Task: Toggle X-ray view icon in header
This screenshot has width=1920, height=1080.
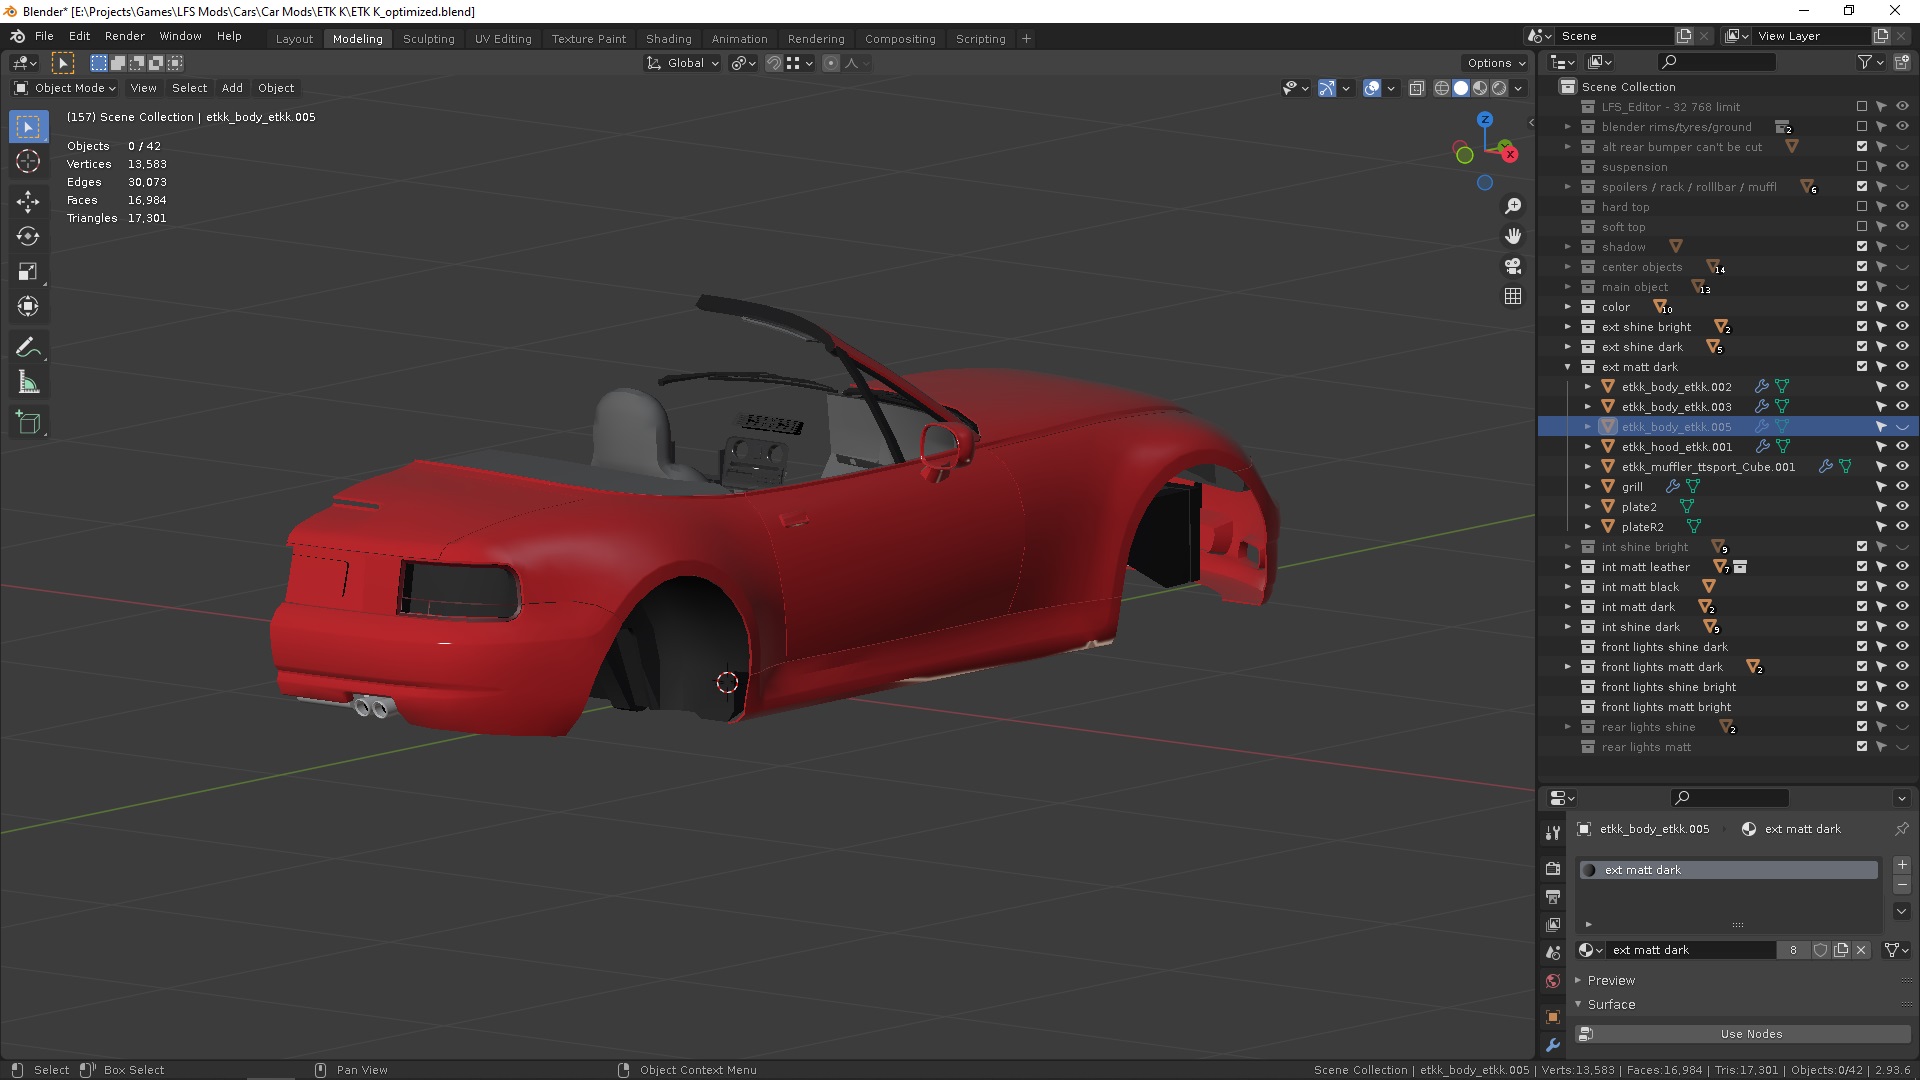Action: [1417, 88]
